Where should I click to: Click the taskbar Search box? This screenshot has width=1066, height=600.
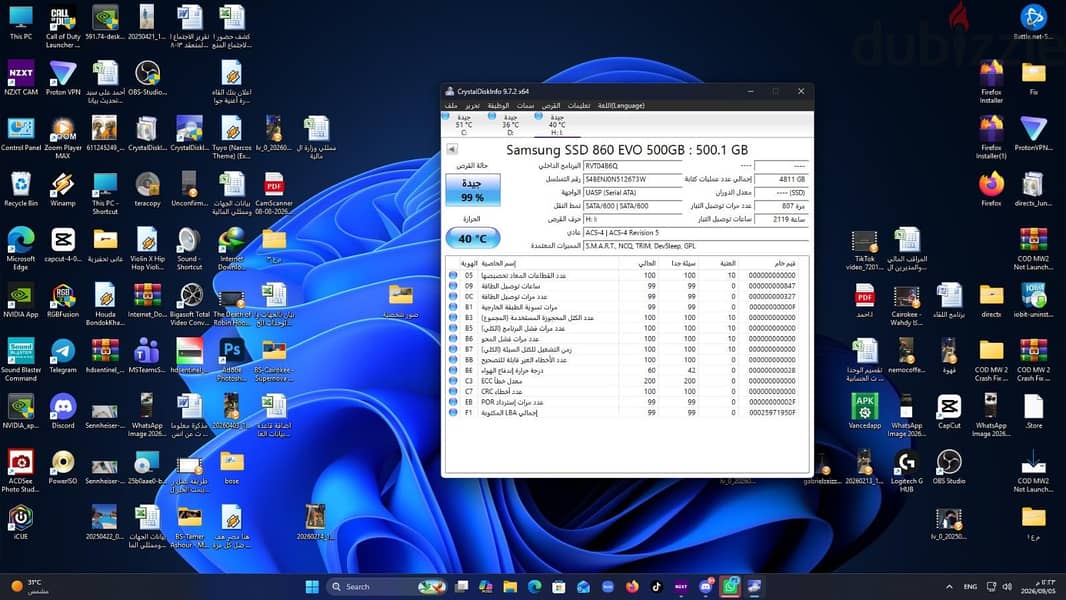(385, 586)
